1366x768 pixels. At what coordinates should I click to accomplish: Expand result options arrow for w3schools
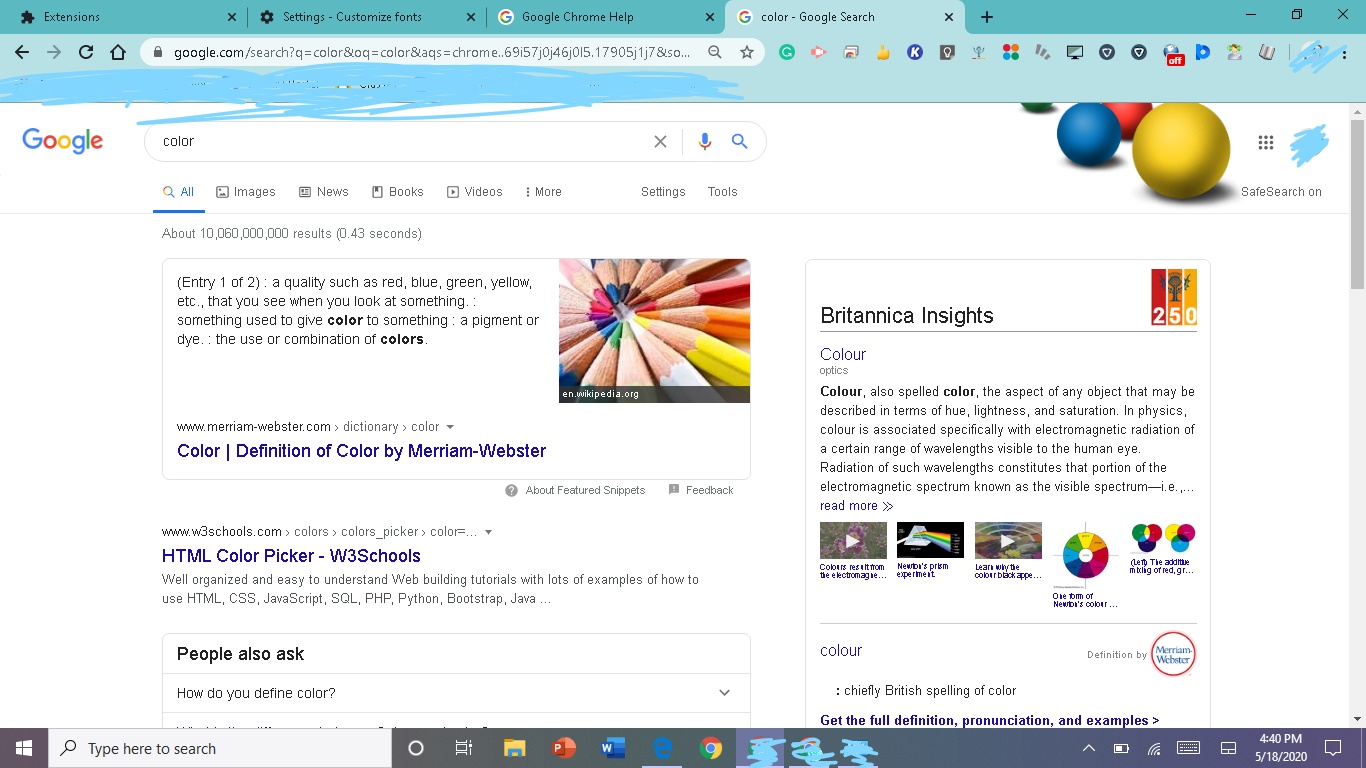[489, 532]
